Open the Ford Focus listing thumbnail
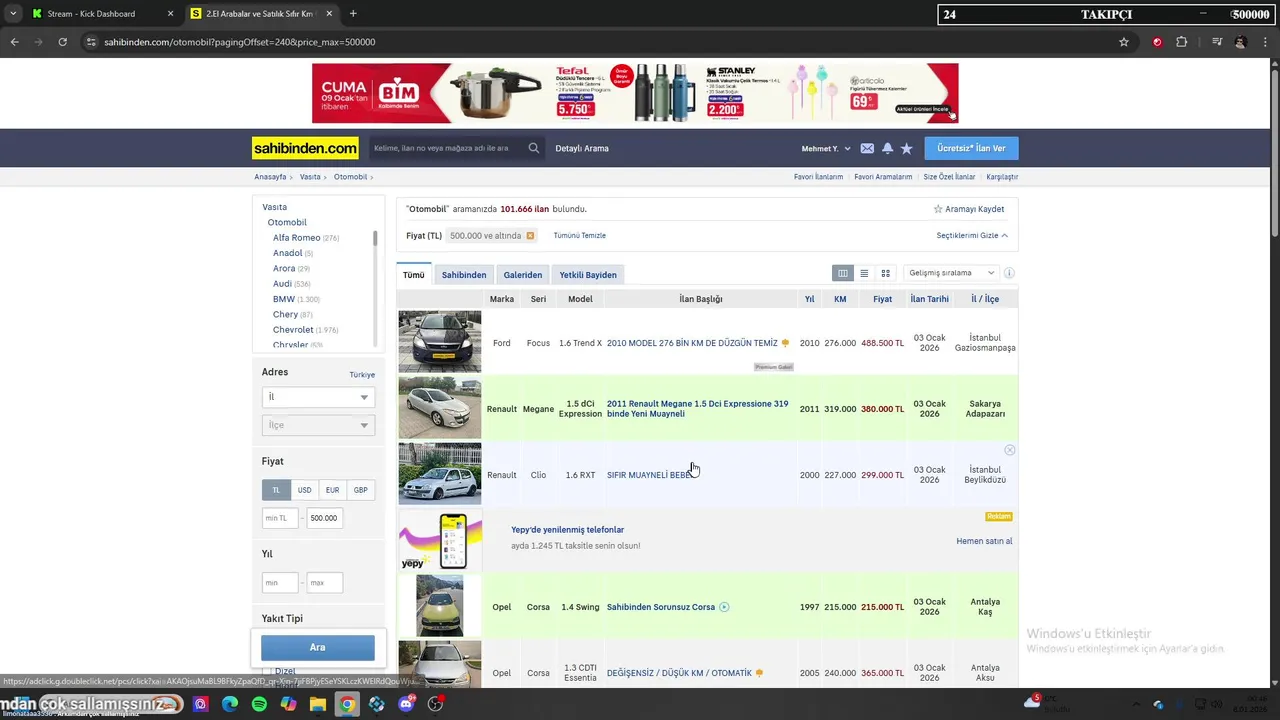 tap(440, 342)
